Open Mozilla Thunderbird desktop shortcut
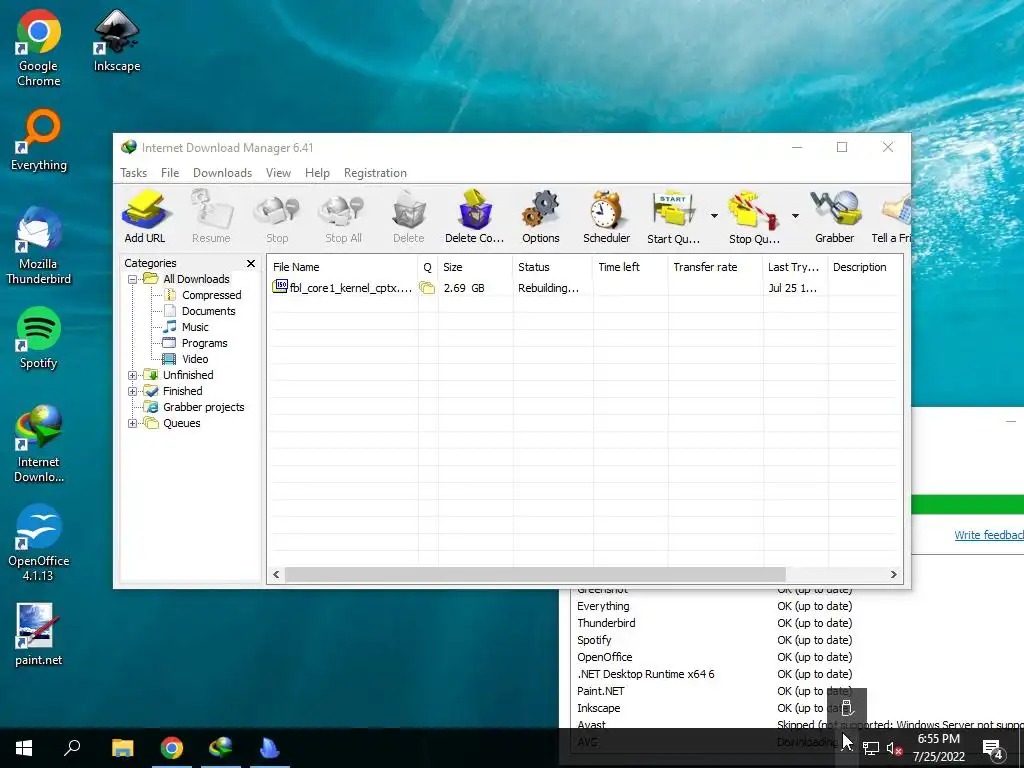The image size is (1024, 768). tap(39, 246)
